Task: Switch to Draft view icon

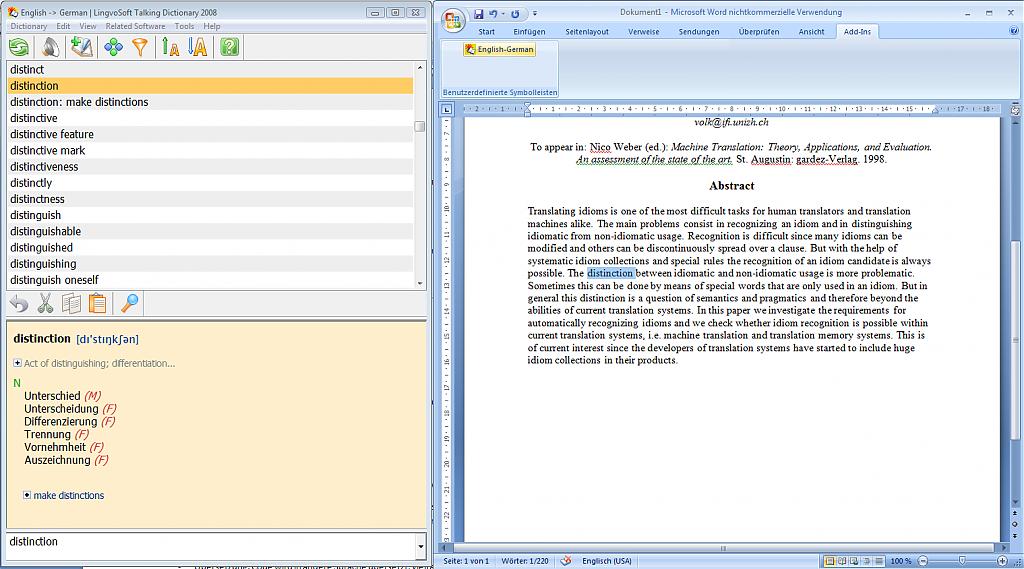Action: [x=879, y=561]
